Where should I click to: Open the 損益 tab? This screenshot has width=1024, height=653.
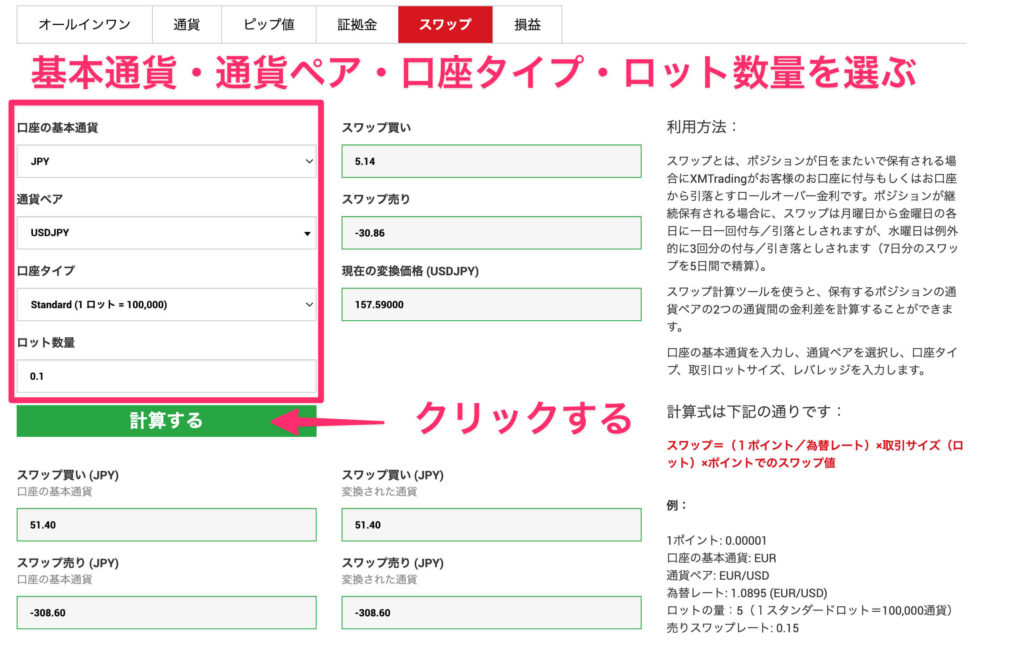point(527,24)
